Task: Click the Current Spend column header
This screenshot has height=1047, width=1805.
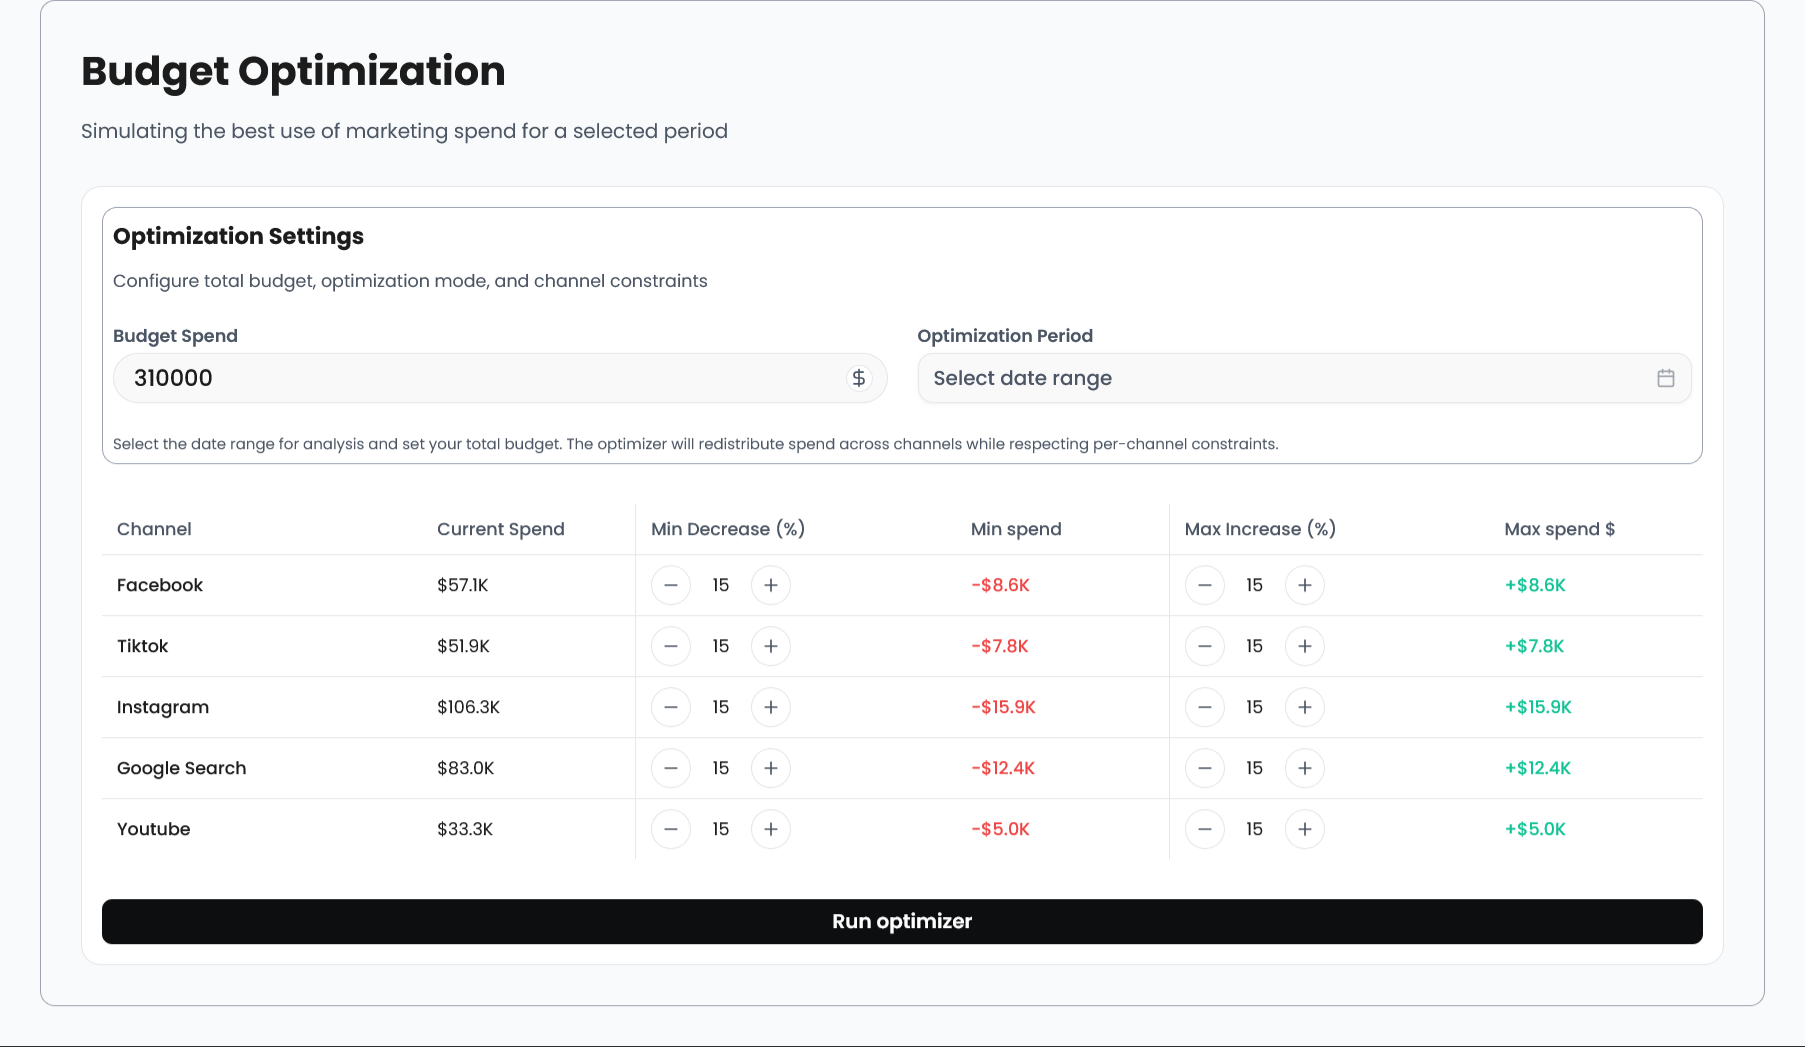Action: tap(500, 529)
